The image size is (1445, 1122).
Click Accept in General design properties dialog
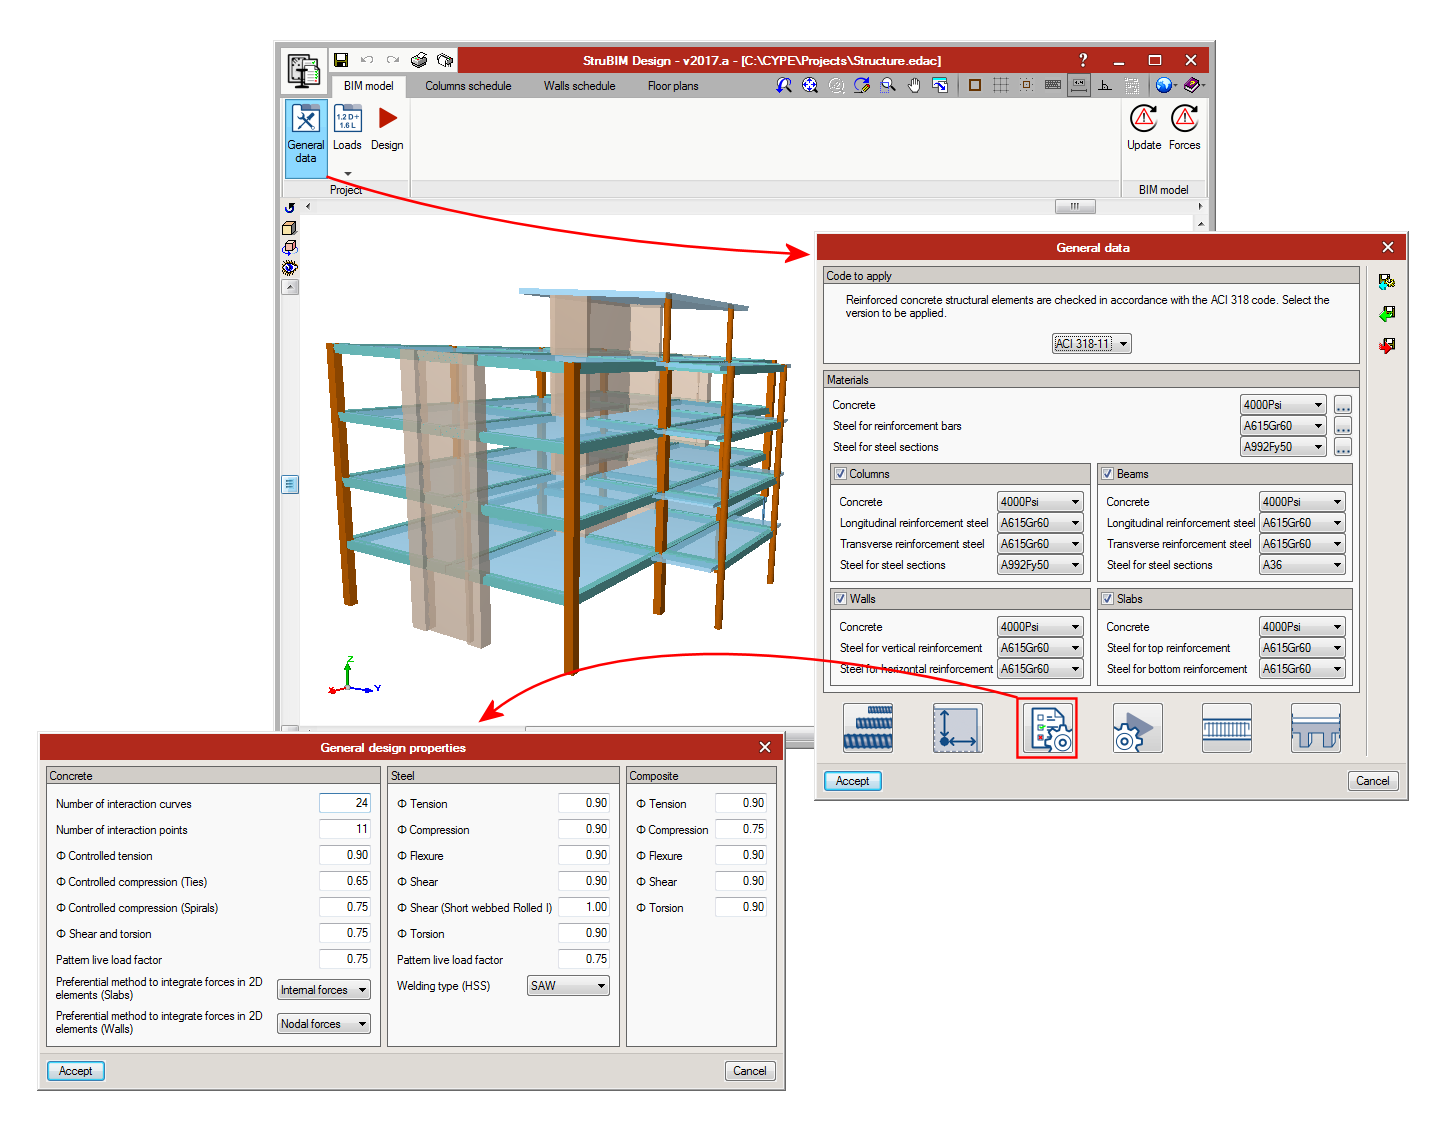tap(76, 1071)
